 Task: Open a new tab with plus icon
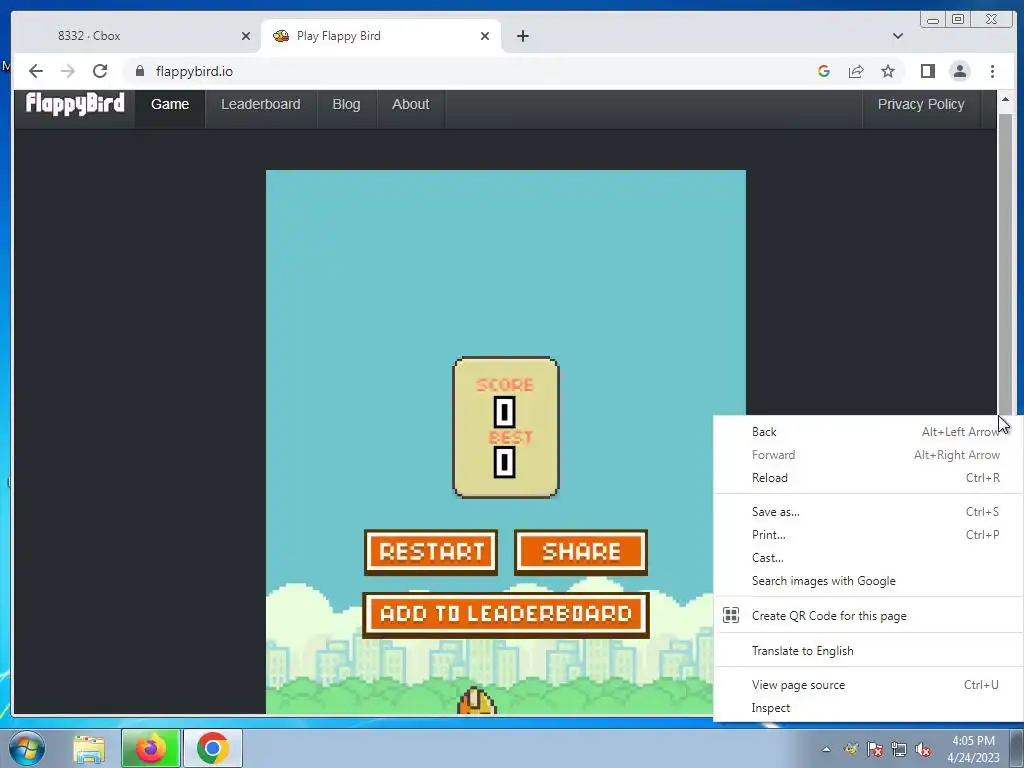522,36
